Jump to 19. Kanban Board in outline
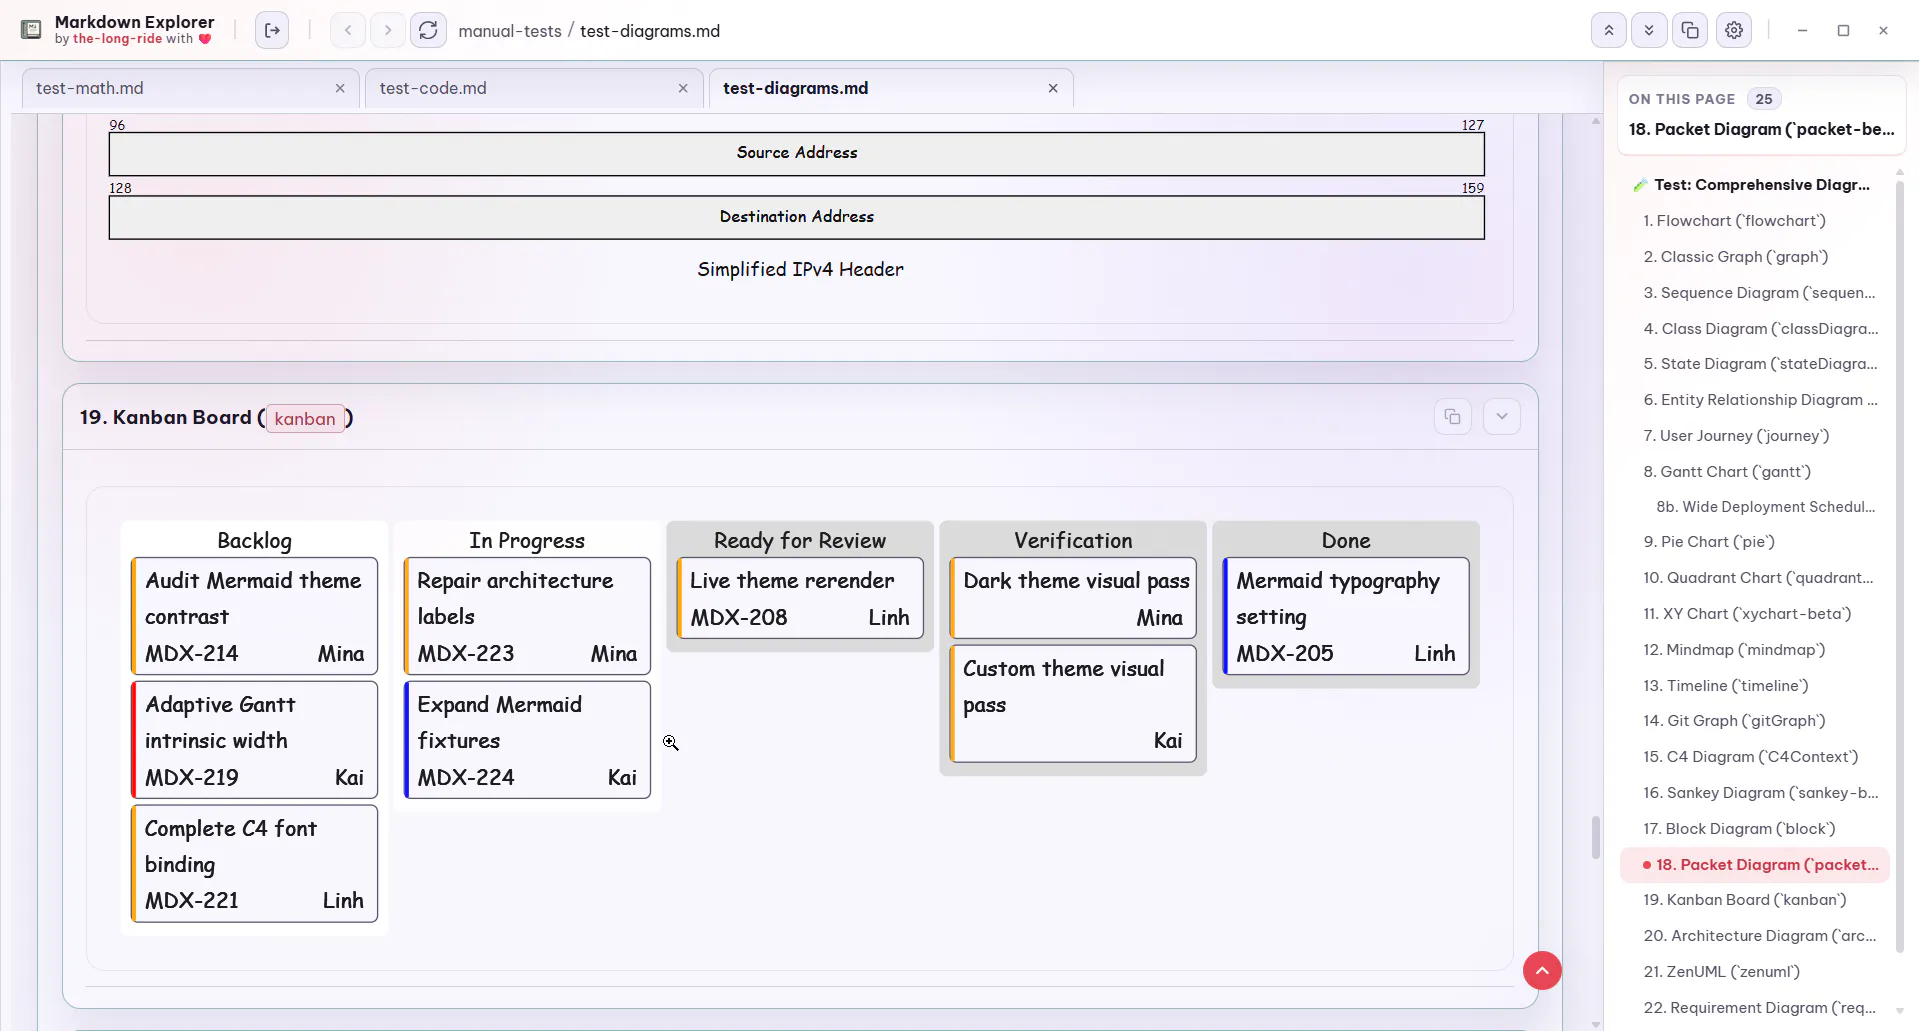This screenshot has height=1031, width=1919. click(1744, 900)
